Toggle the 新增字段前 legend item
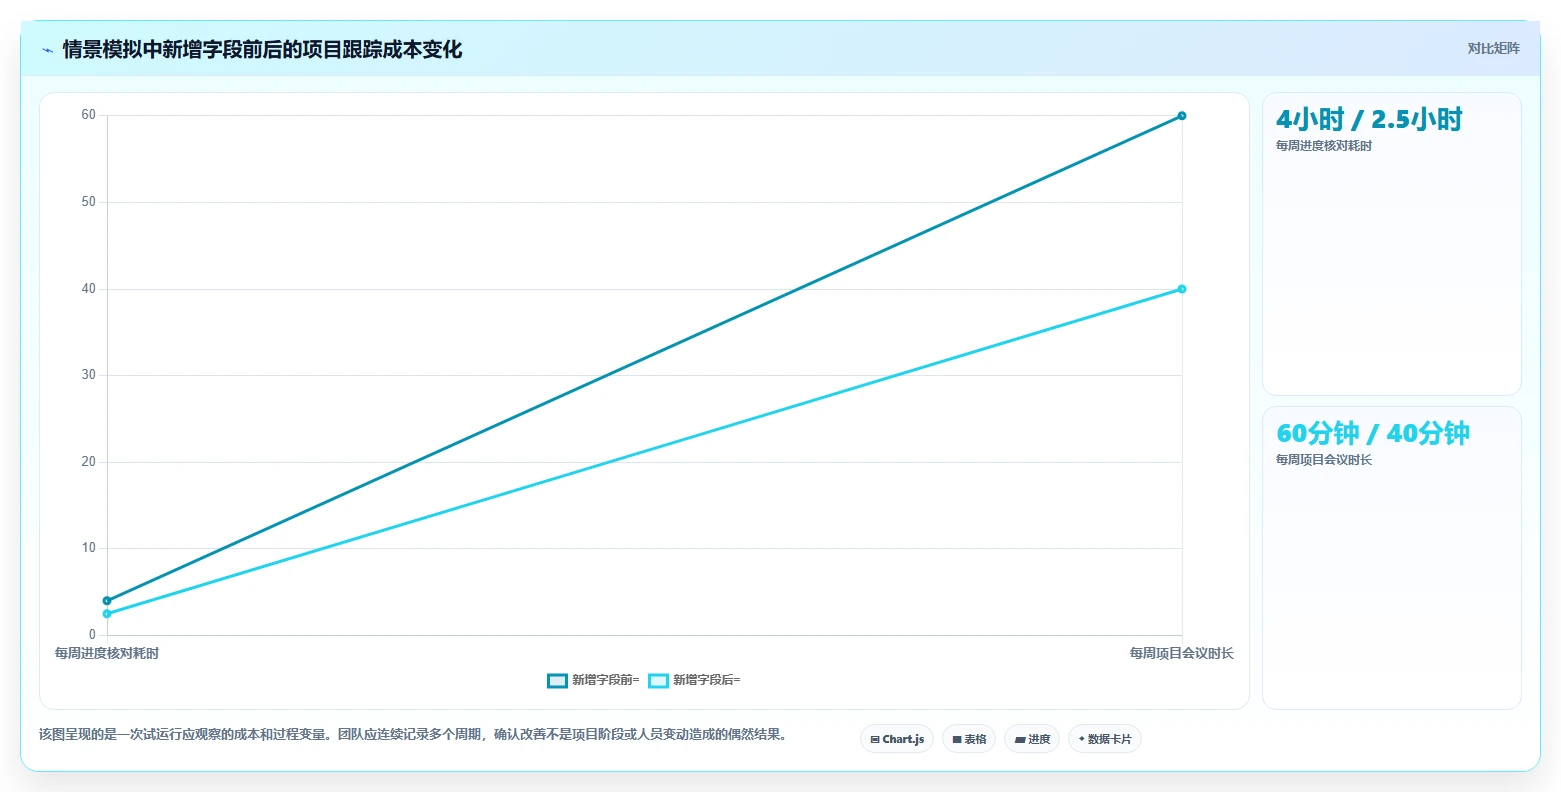The width and height of the screenshot is (1561, 792). point(593,680)
